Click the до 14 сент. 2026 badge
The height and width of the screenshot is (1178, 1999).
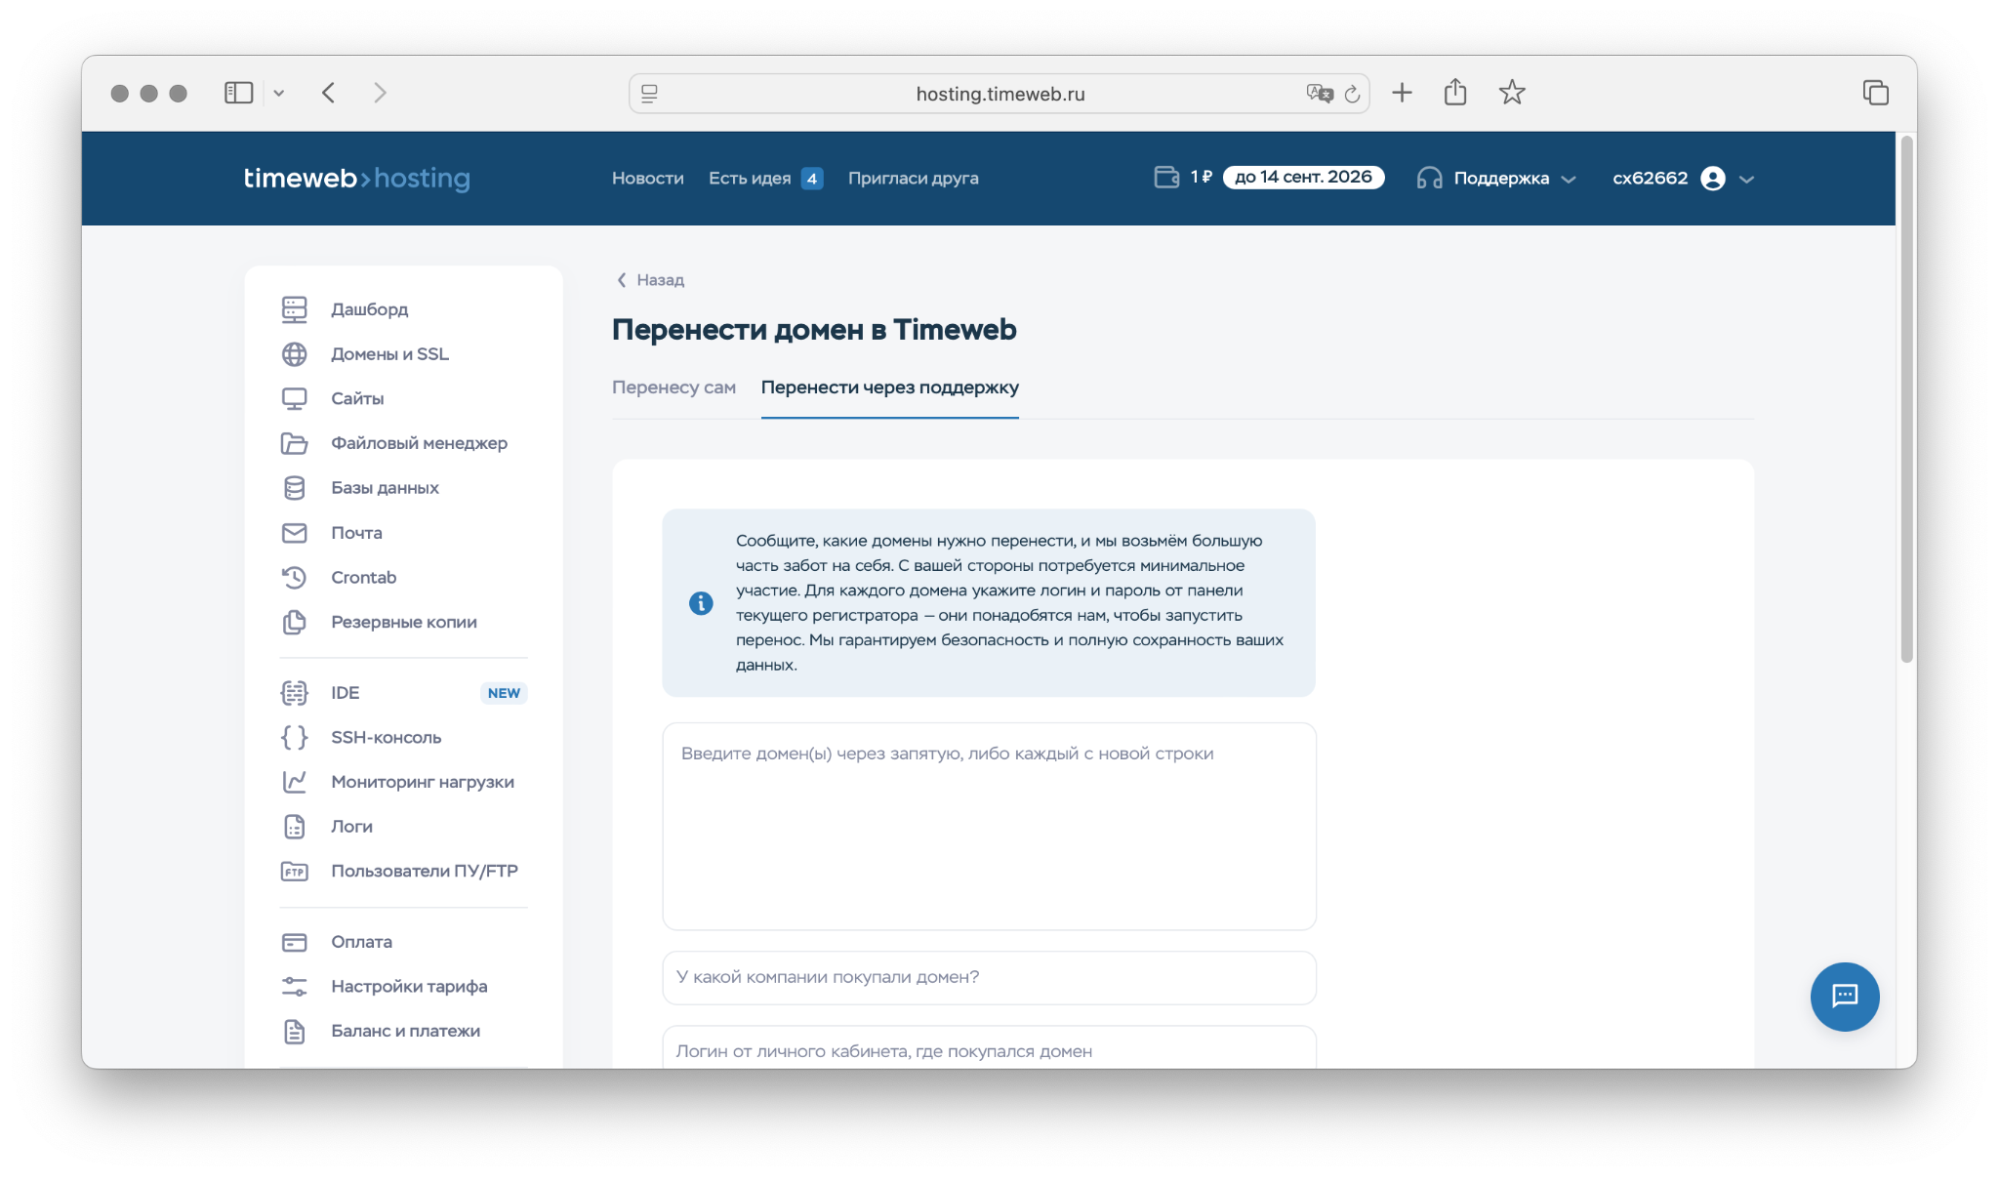[1303, 177]
